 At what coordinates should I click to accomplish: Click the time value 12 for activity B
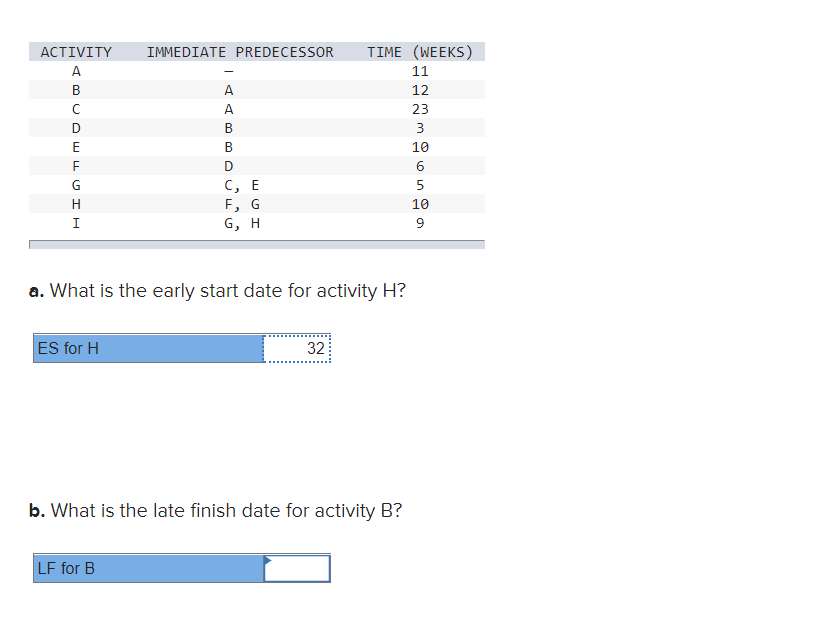pos(420,90)
